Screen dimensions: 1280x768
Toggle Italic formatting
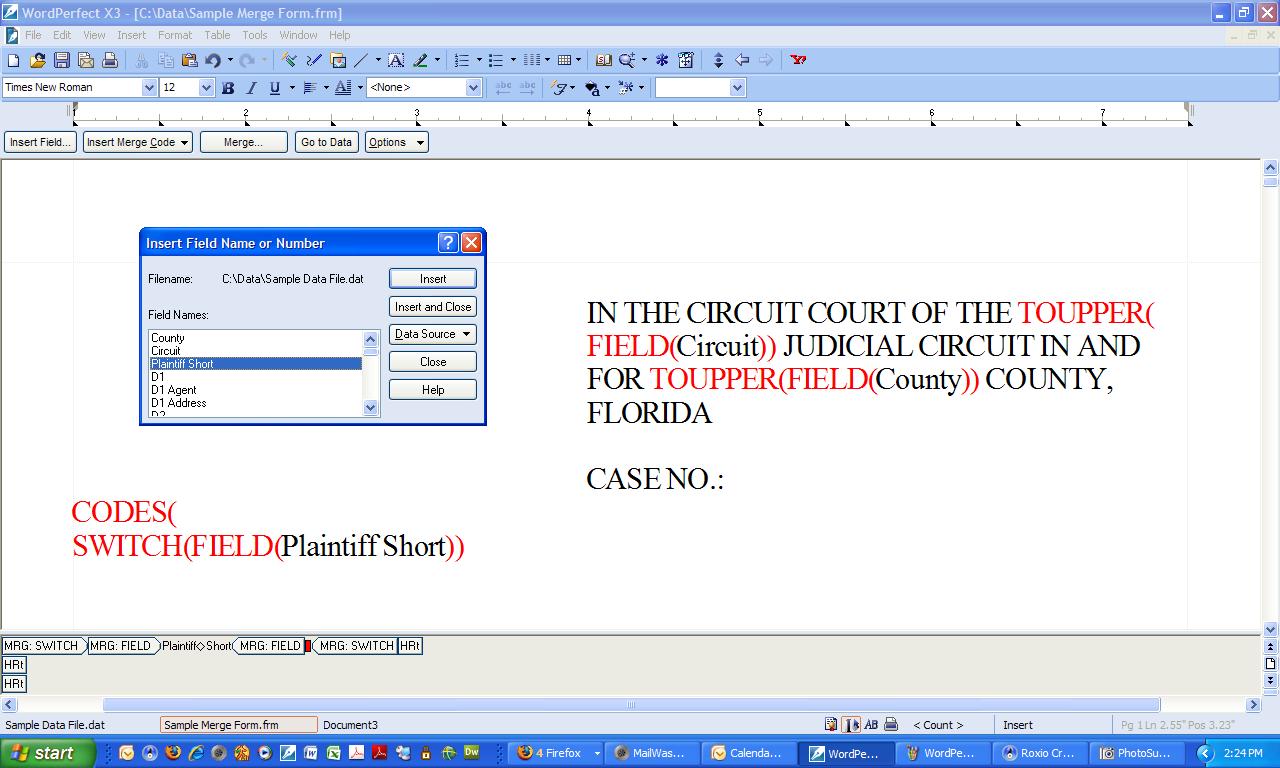[x=251, y=88]
